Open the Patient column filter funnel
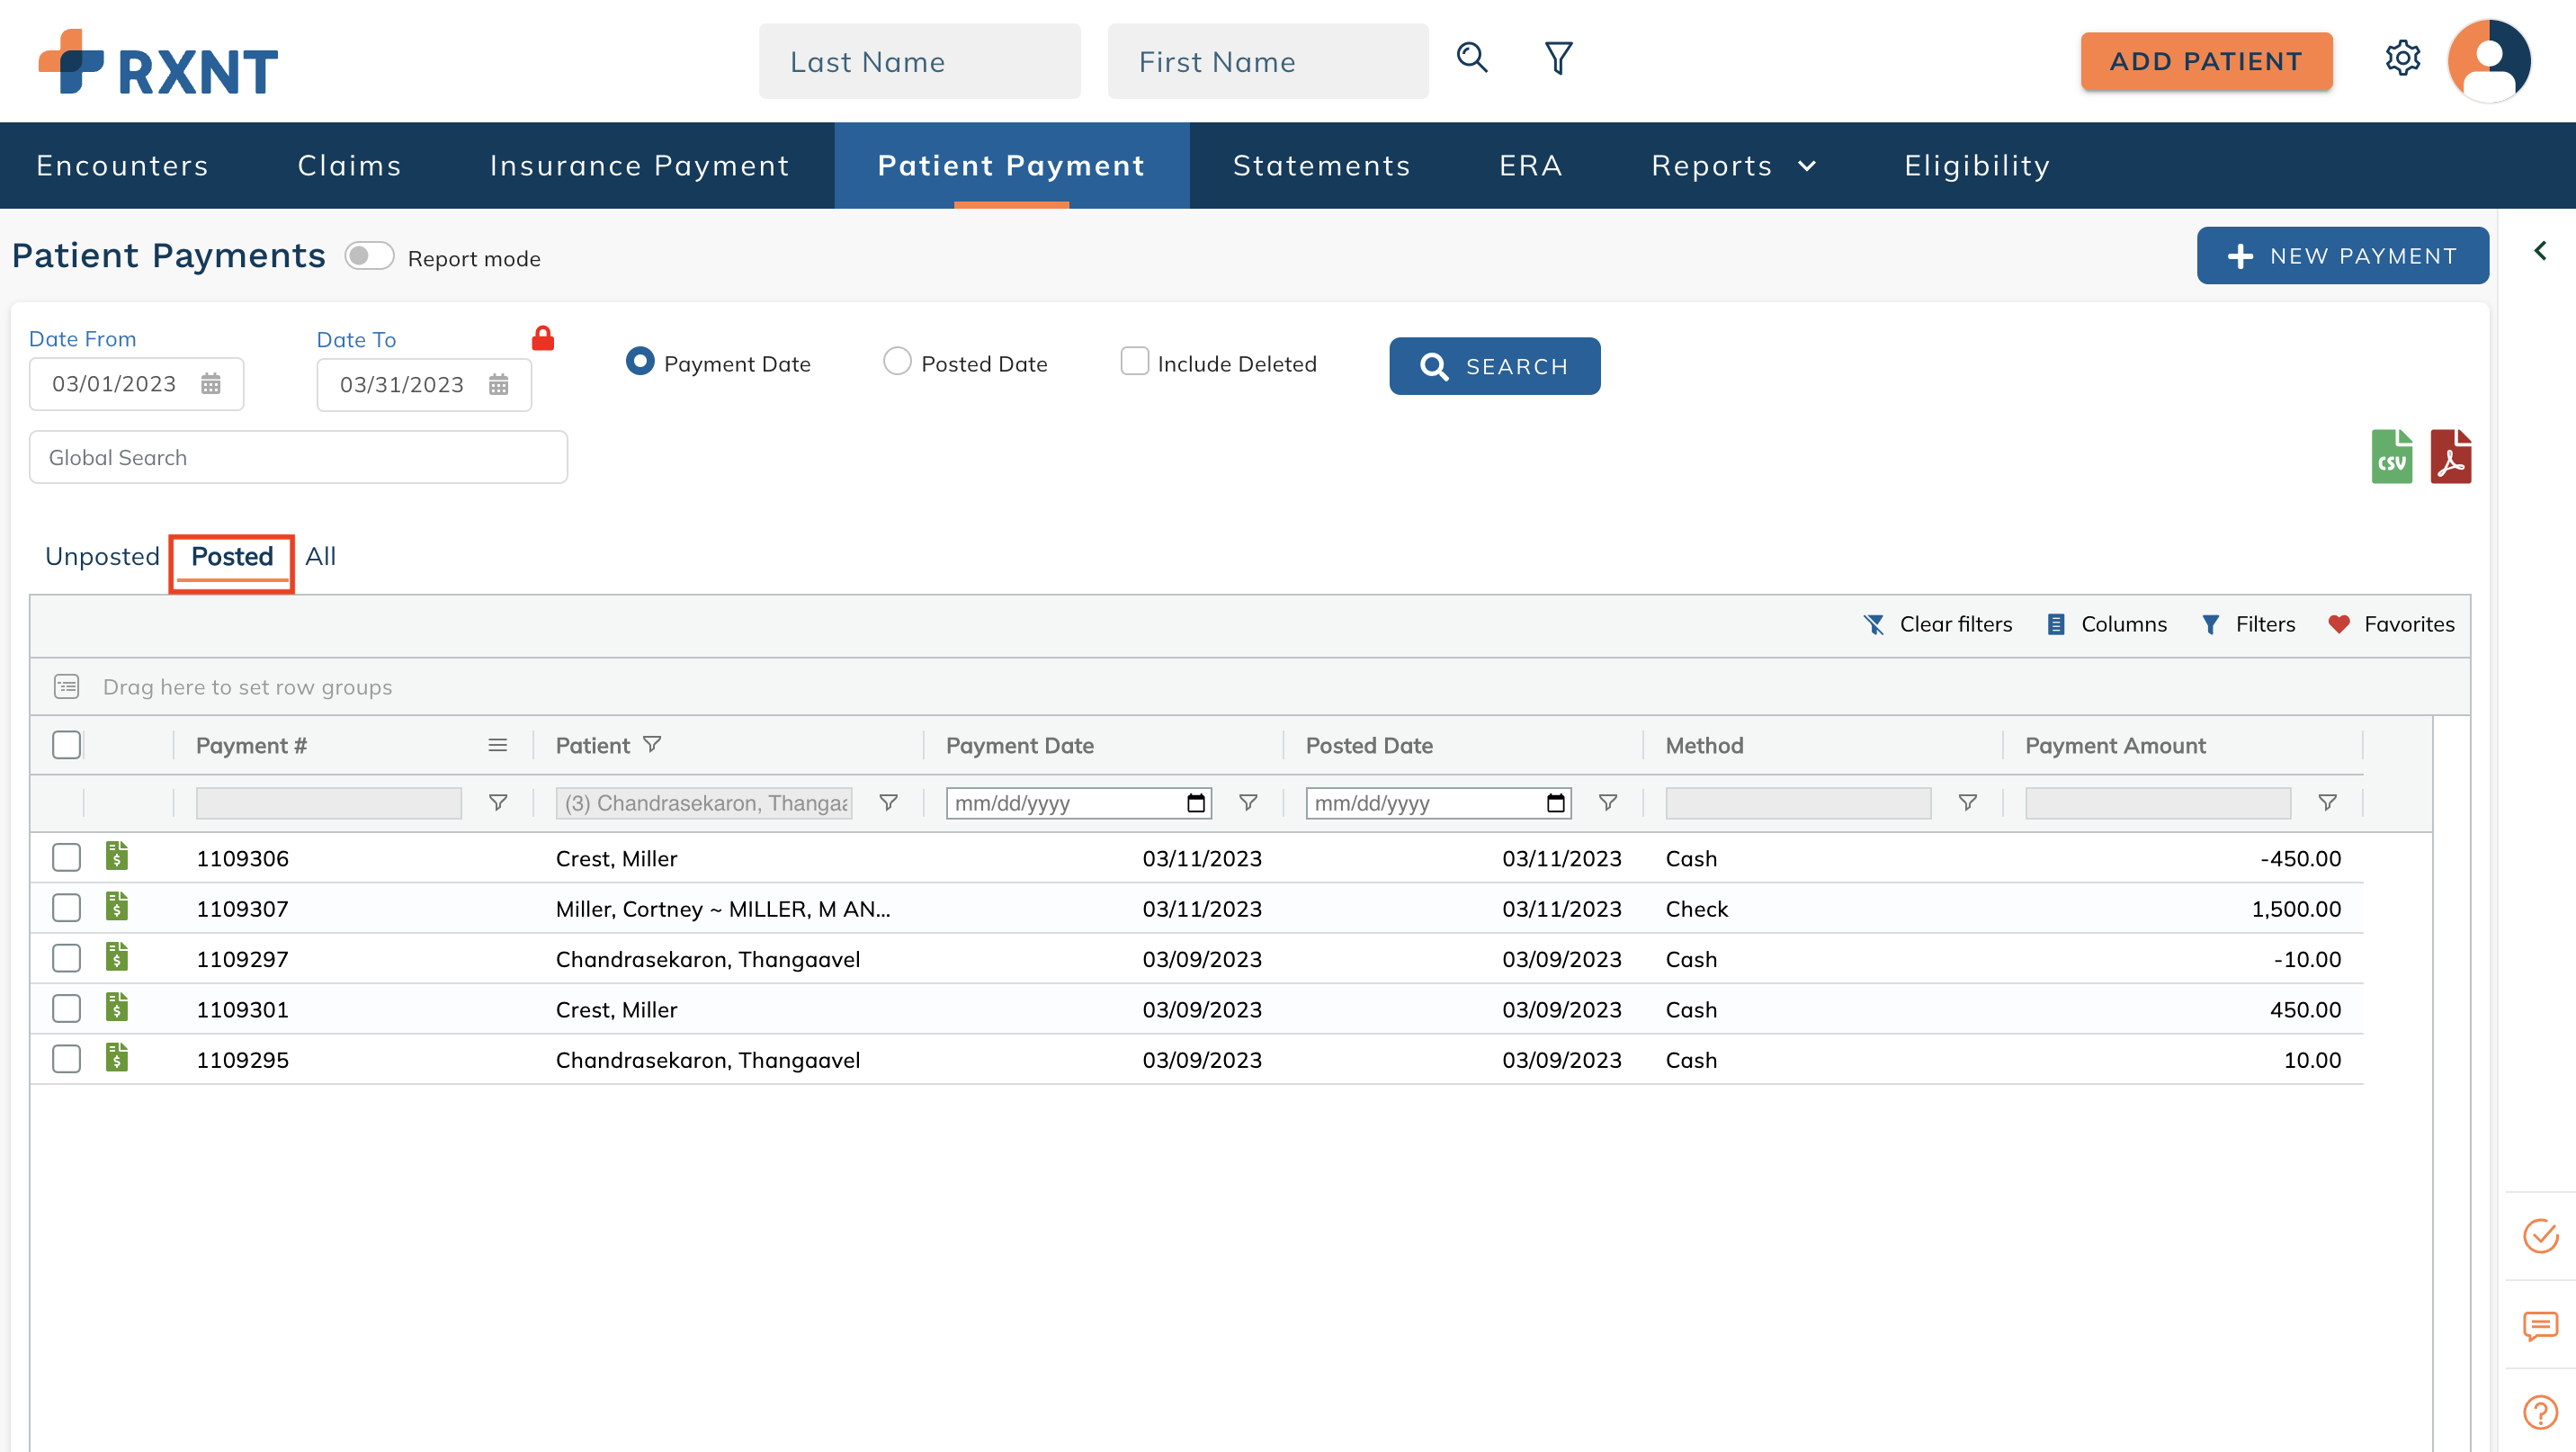2576x1452 pixels. point(651,744)
